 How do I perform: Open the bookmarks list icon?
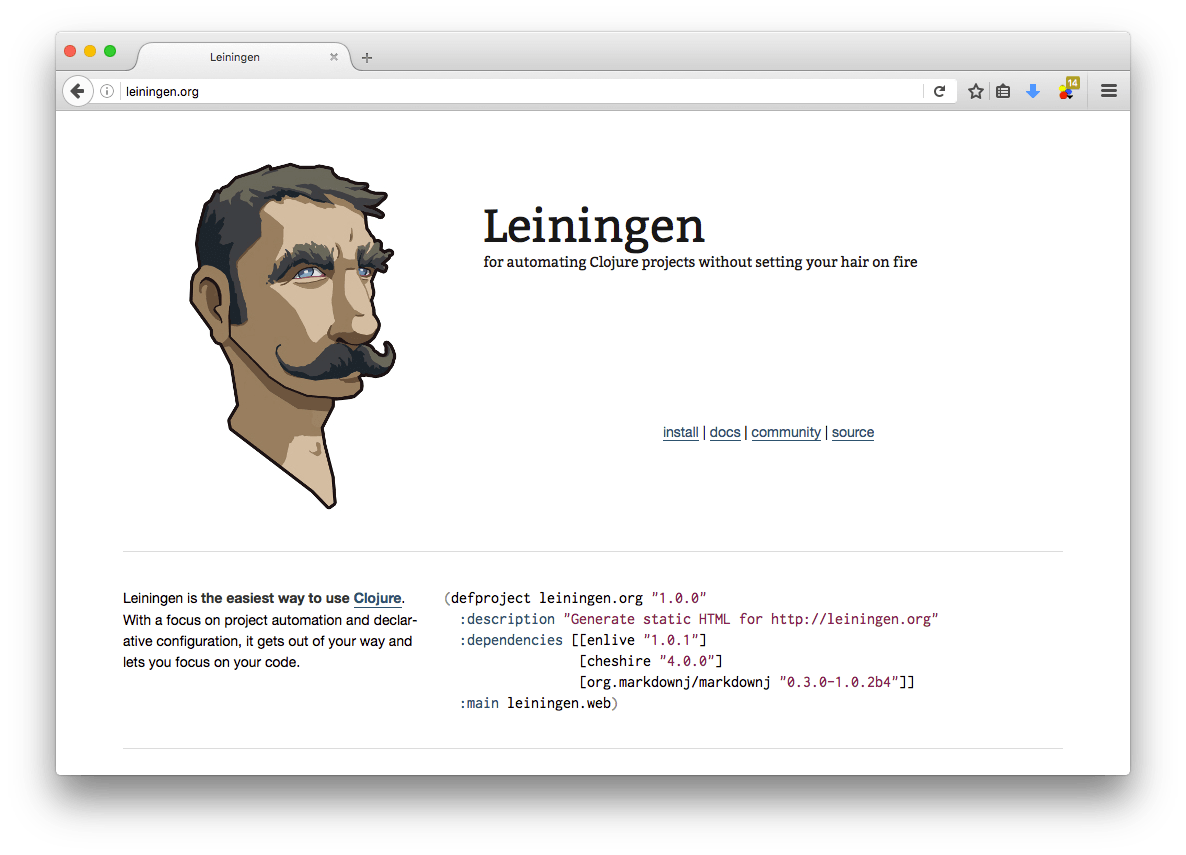pyautogui.click(x=1003, y=92)
